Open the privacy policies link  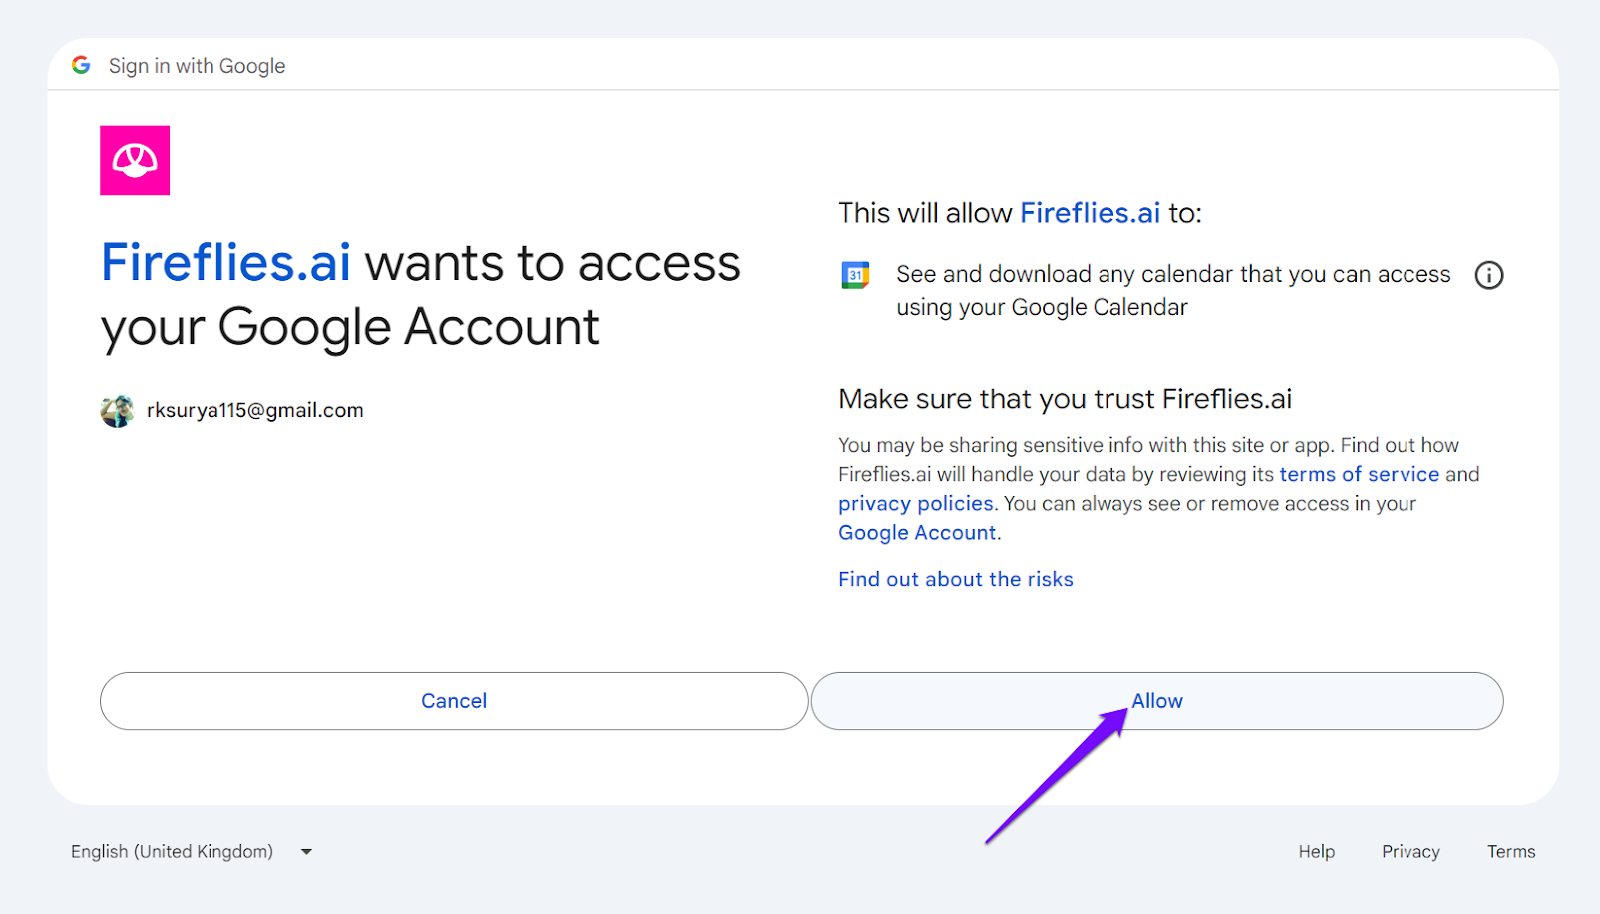tap(916, 503)
